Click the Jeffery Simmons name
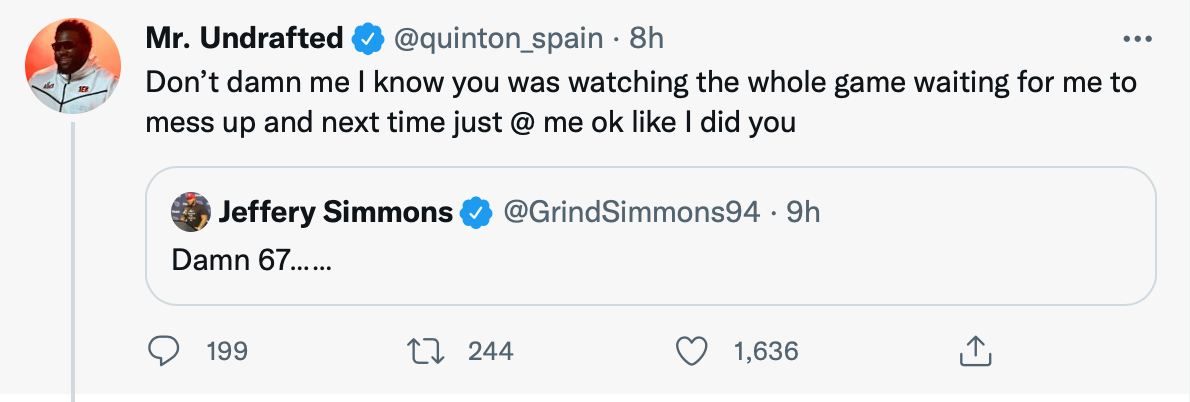 334,212
